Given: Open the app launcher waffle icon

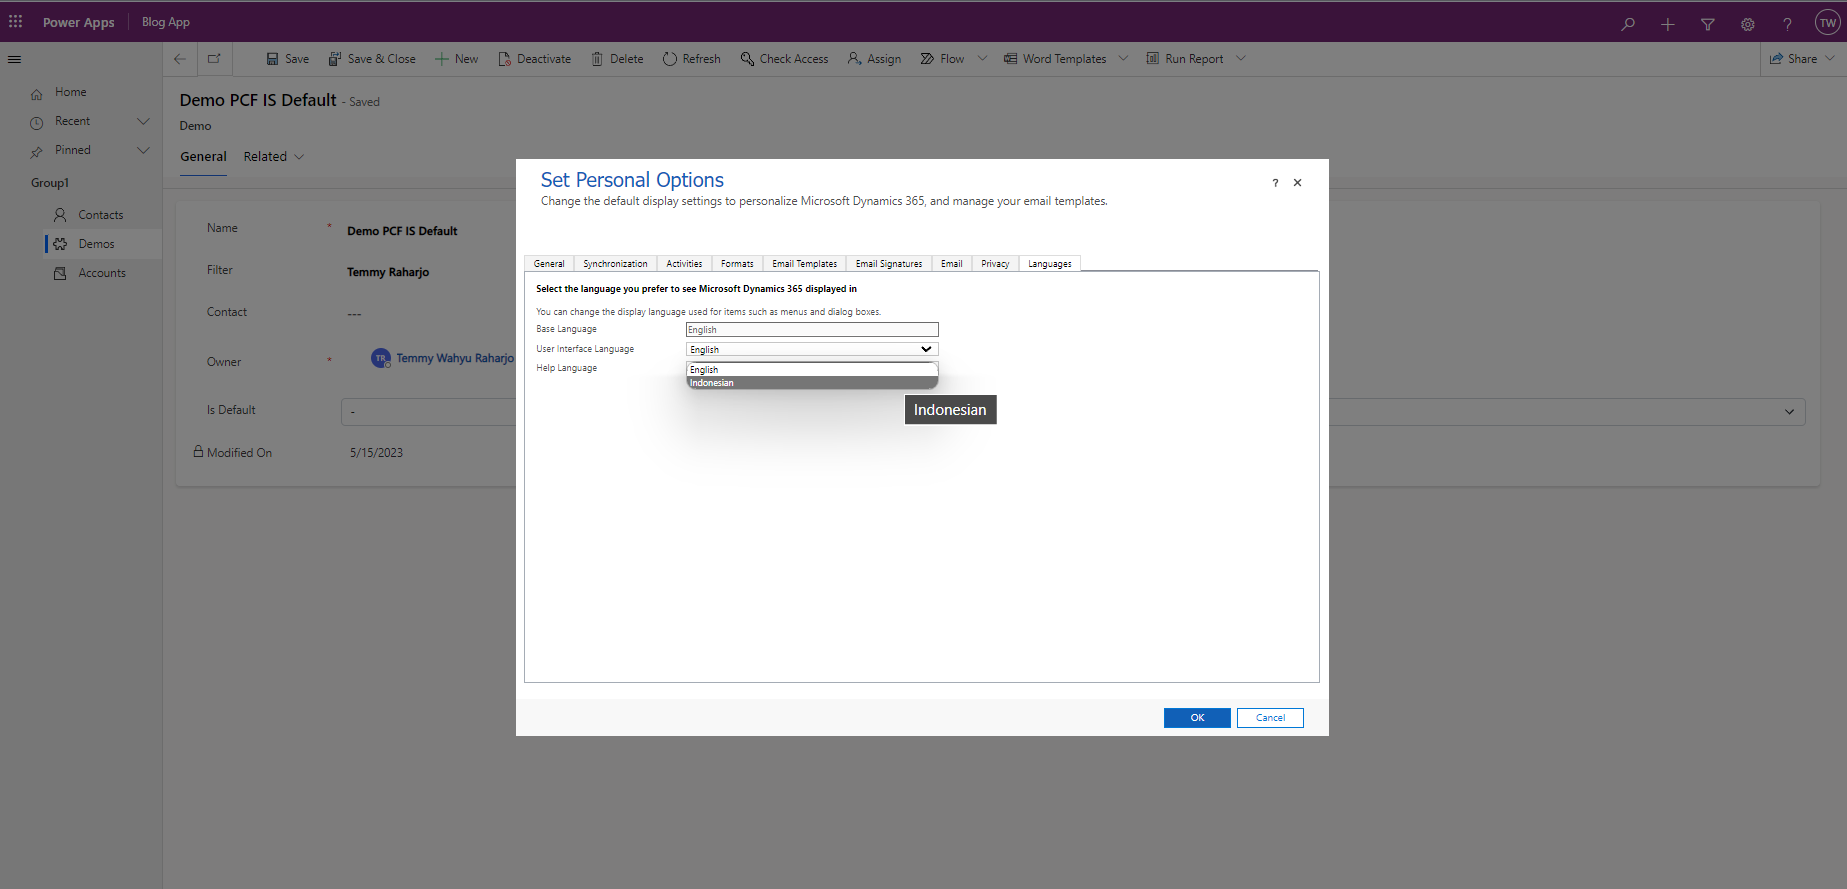Looking at the screenshot, I should [x=15, y=21].
